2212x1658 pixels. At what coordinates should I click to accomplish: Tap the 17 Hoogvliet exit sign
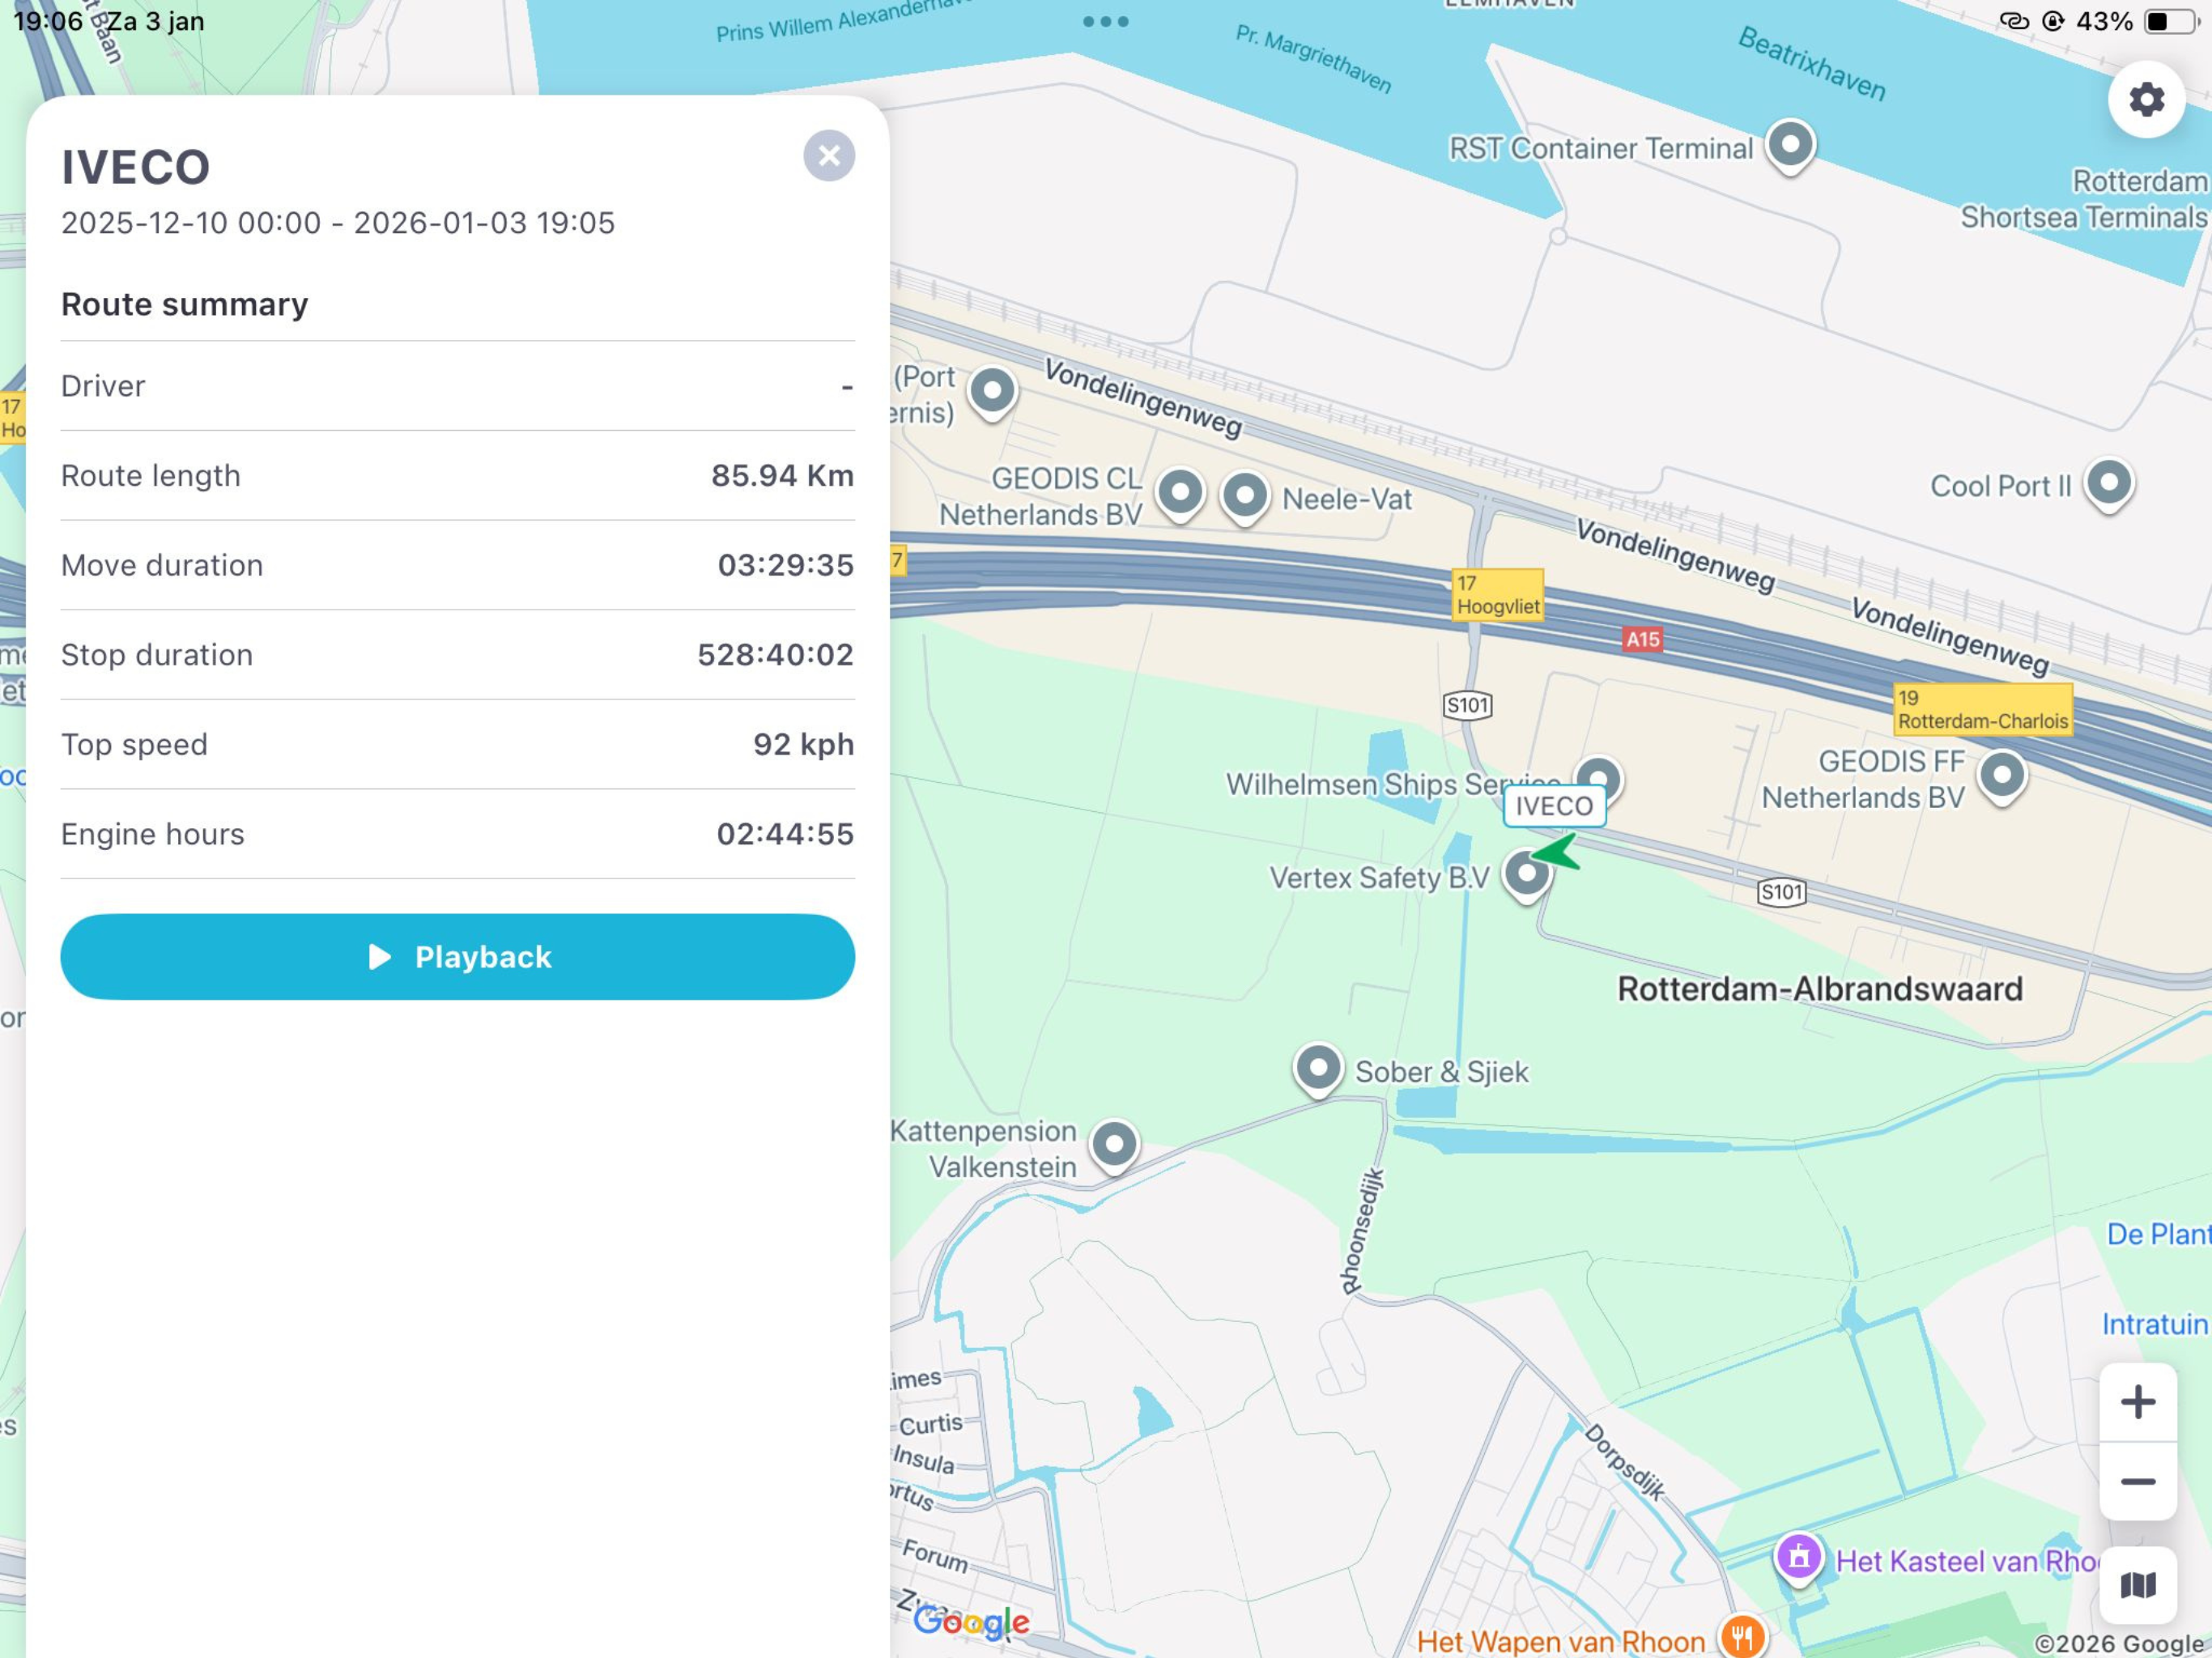pyautogui.click(x=1497, y=595)
